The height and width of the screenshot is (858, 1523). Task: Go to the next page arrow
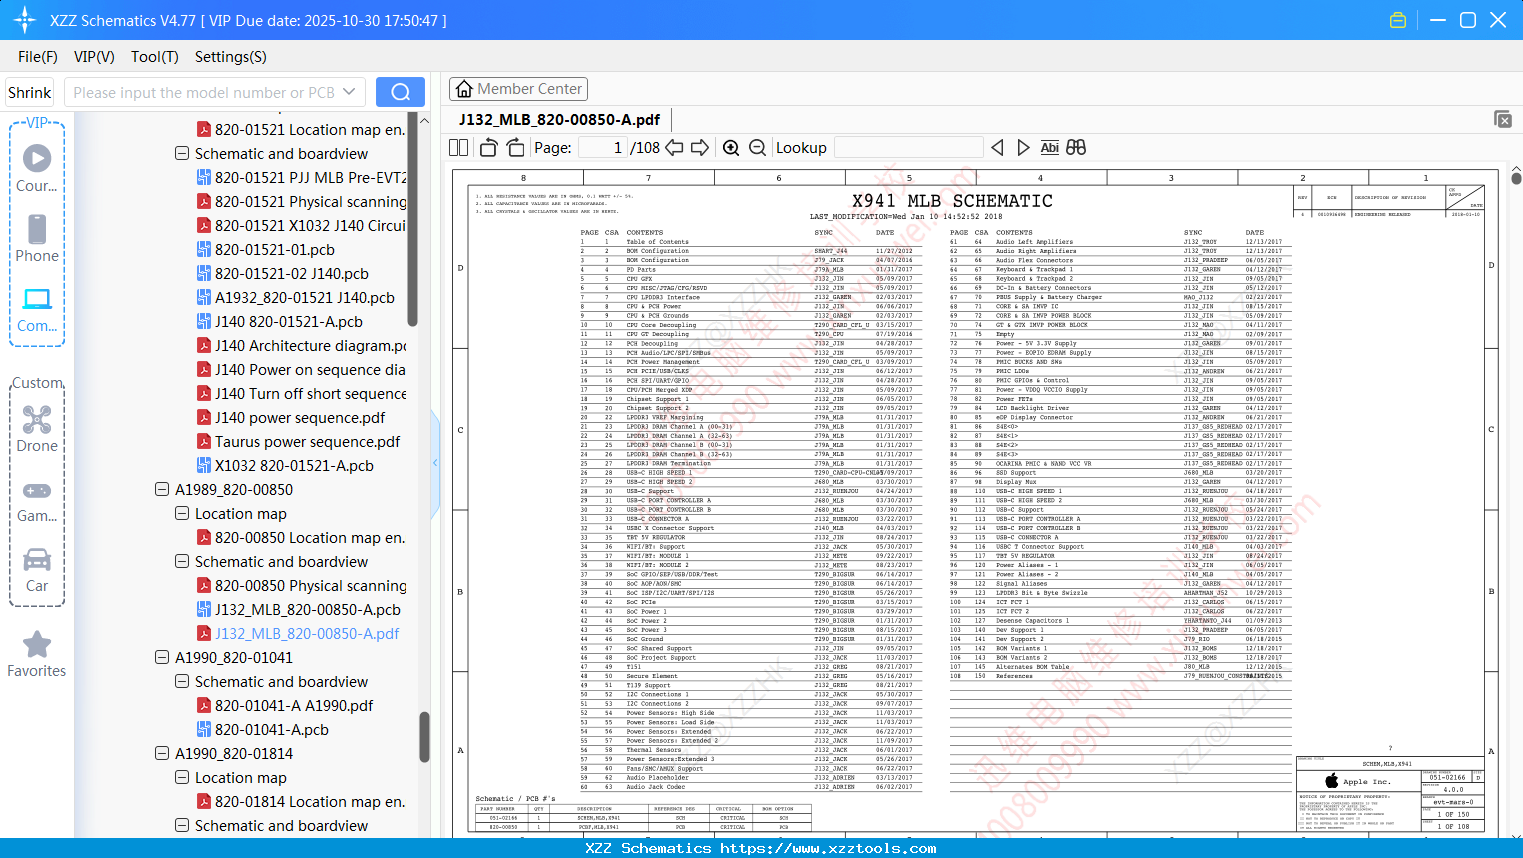(700, 148)
